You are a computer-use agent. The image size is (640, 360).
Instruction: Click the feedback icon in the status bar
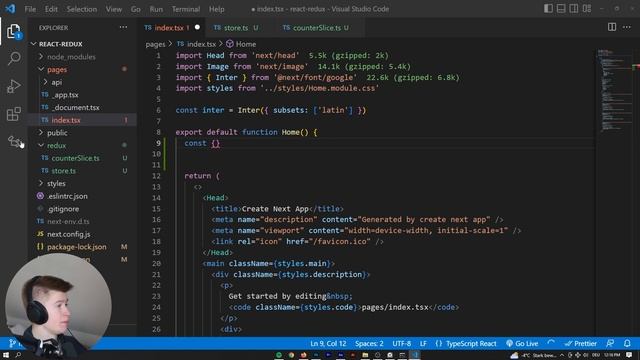pyautogui.click(x=610, y=343)
